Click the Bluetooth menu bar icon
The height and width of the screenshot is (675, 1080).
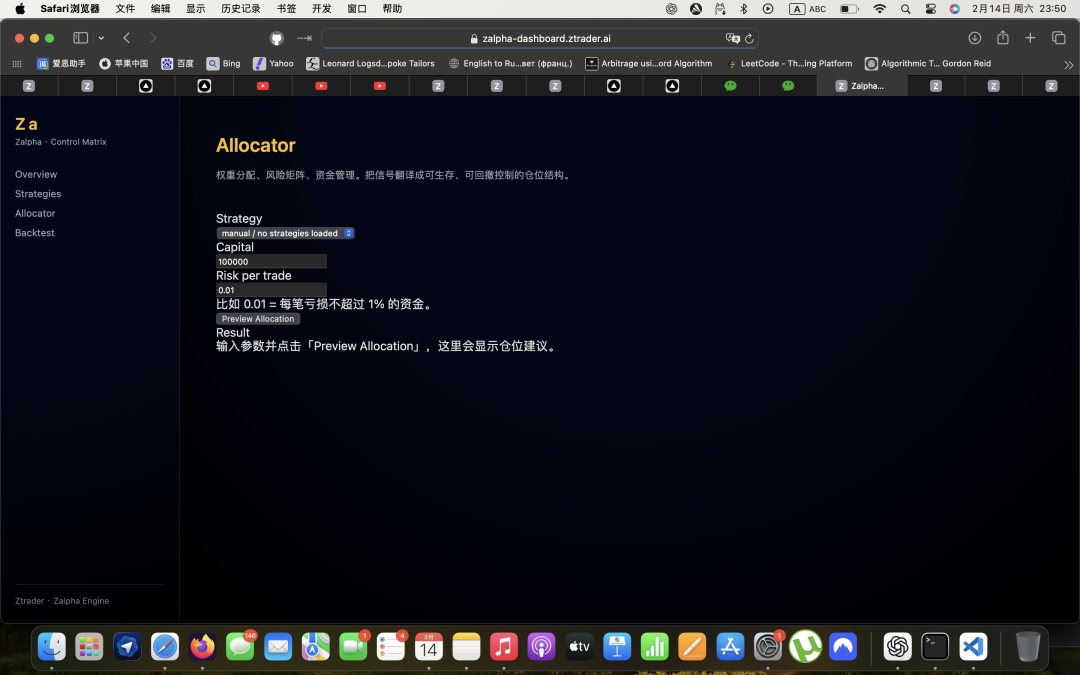coord(743,9)
